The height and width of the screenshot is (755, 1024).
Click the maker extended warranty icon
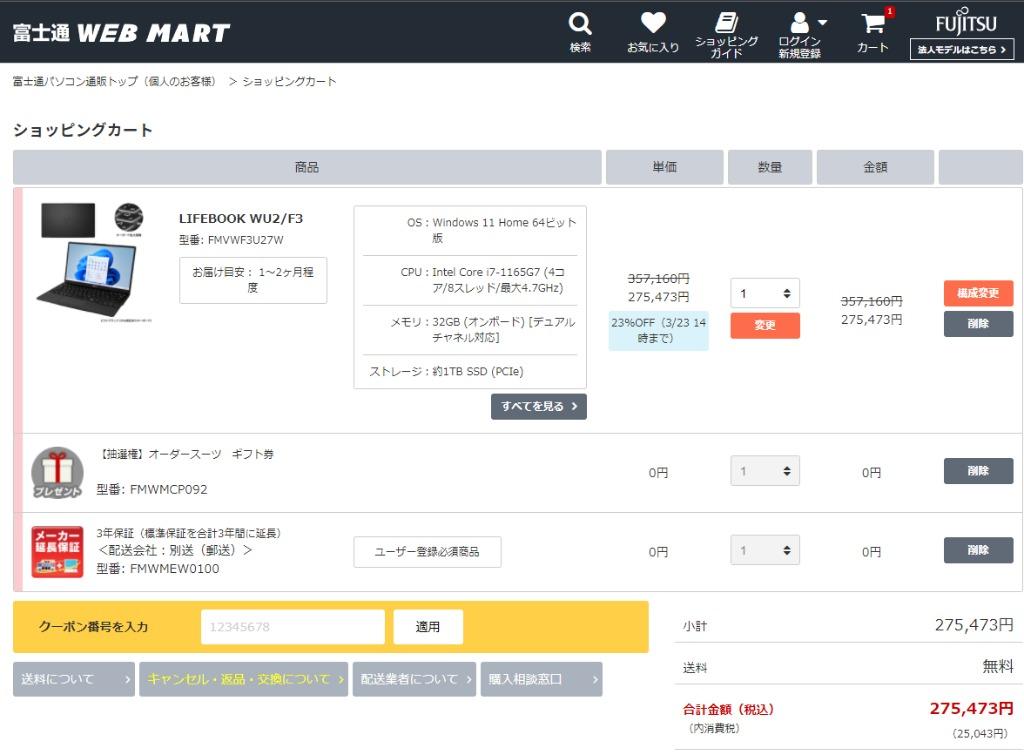(57, 552)
